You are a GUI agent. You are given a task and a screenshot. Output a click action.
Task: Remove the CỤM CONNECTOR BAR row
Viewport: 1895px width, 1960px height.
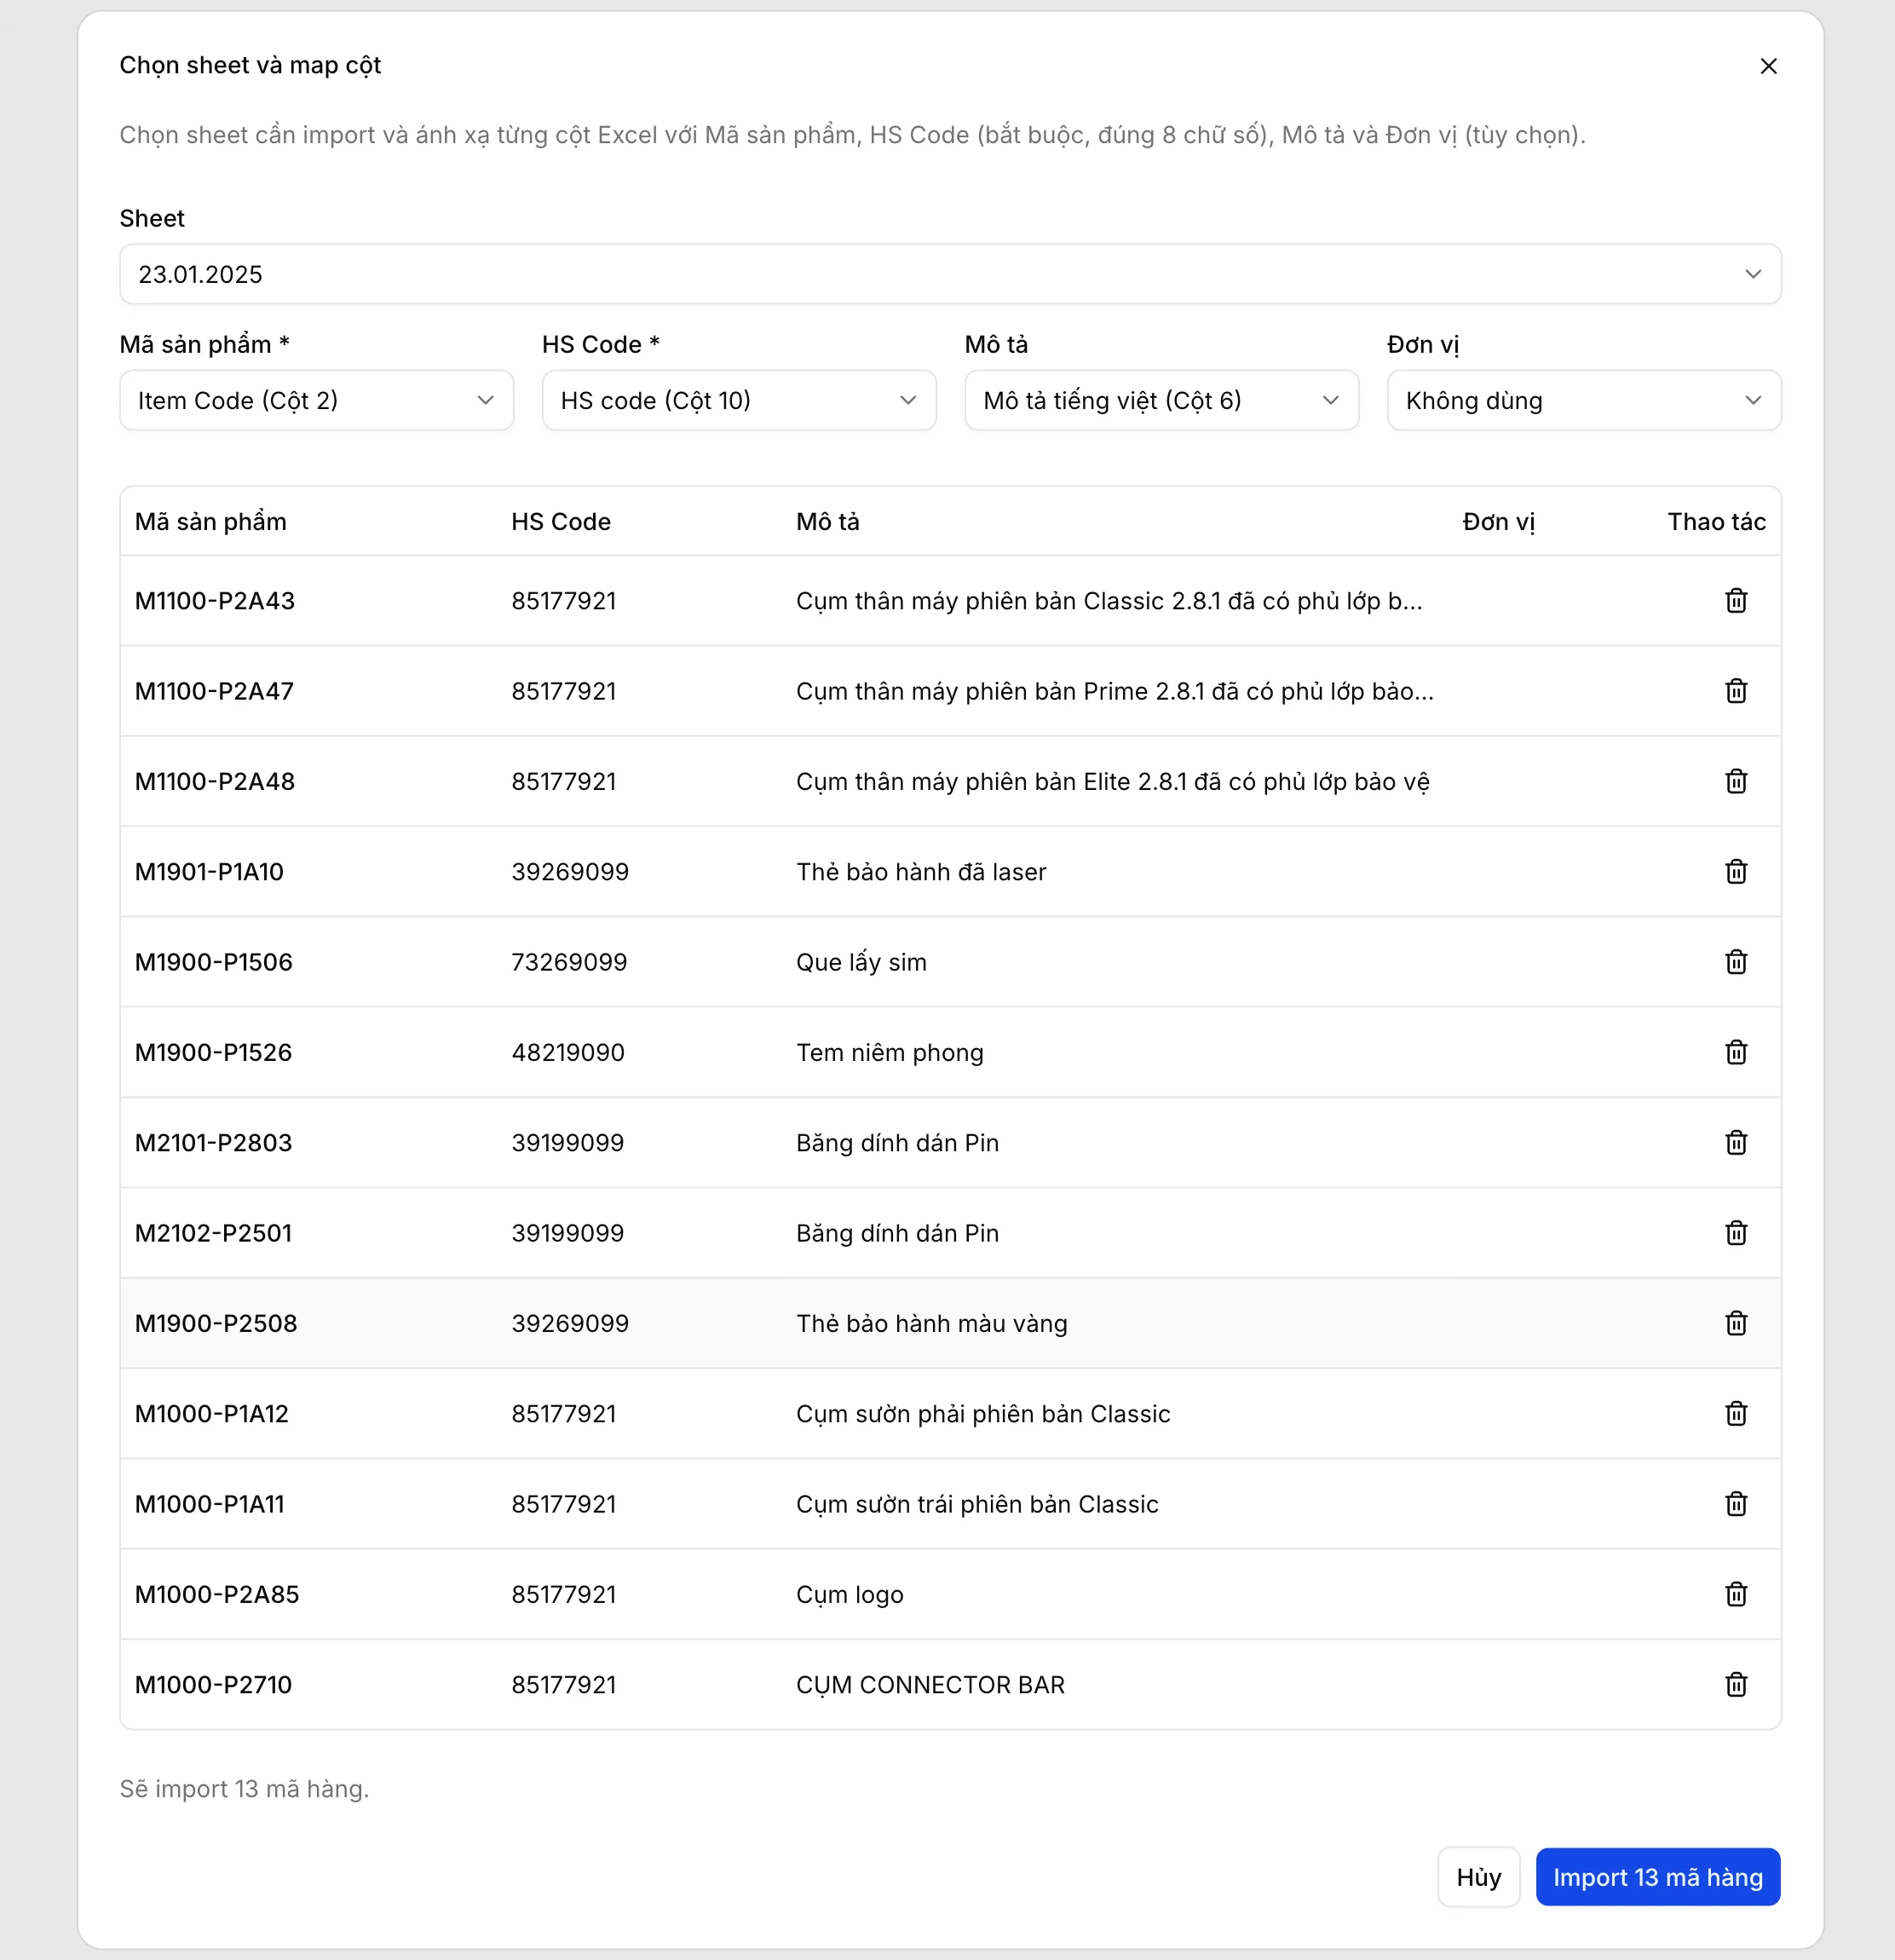(x=1736, y=1684)
